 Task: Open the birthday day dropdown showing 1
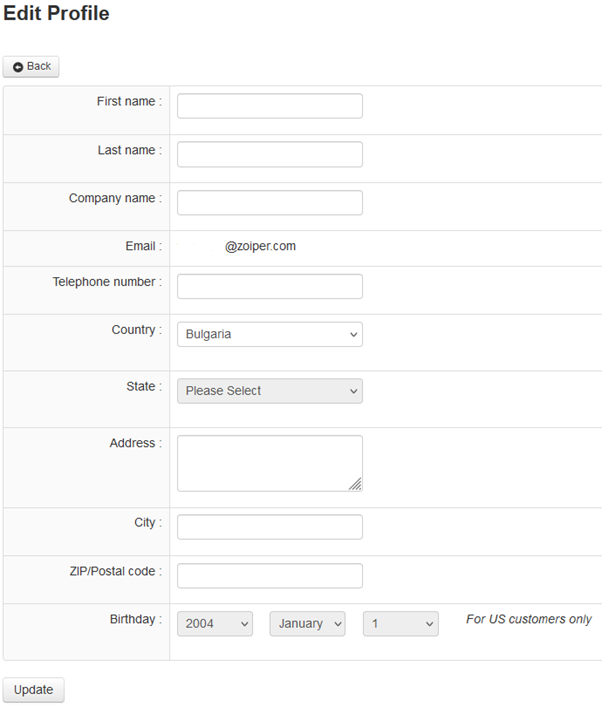tap(400, 624)
